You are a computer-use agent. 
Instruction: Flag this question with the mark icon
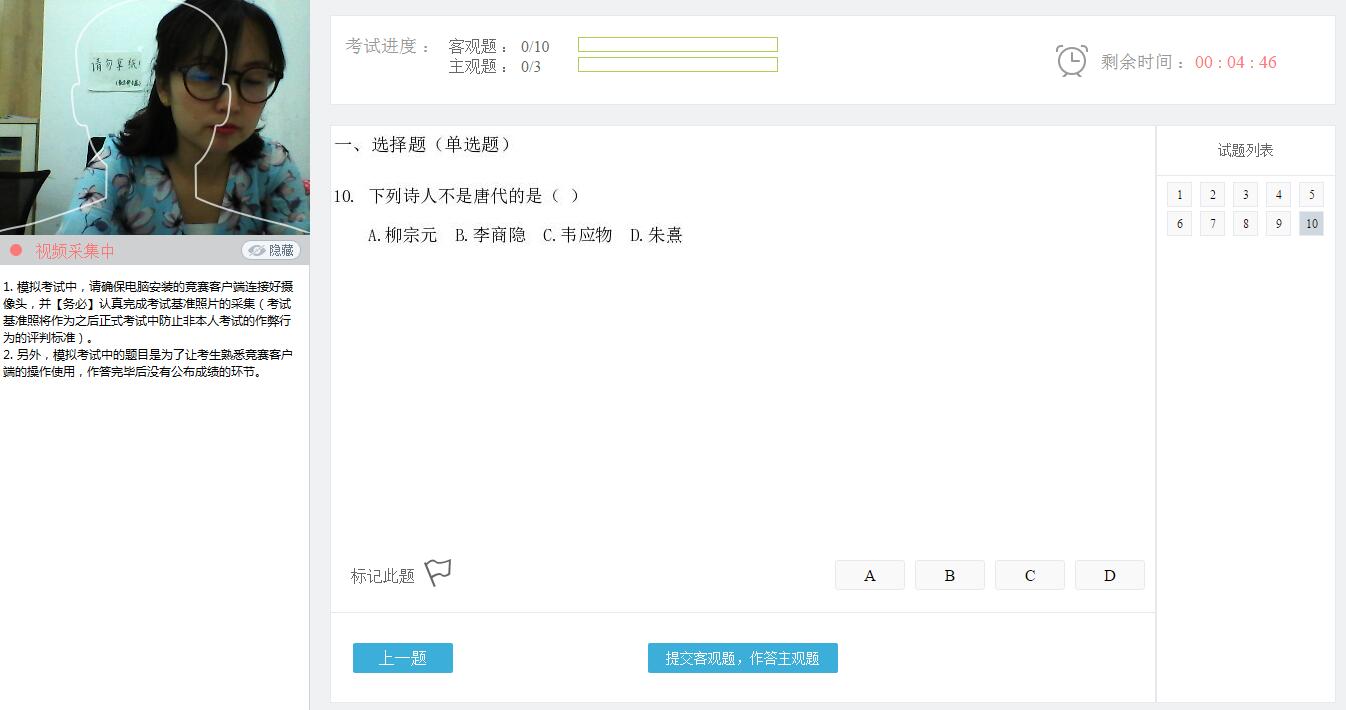(x=438, y=573)
